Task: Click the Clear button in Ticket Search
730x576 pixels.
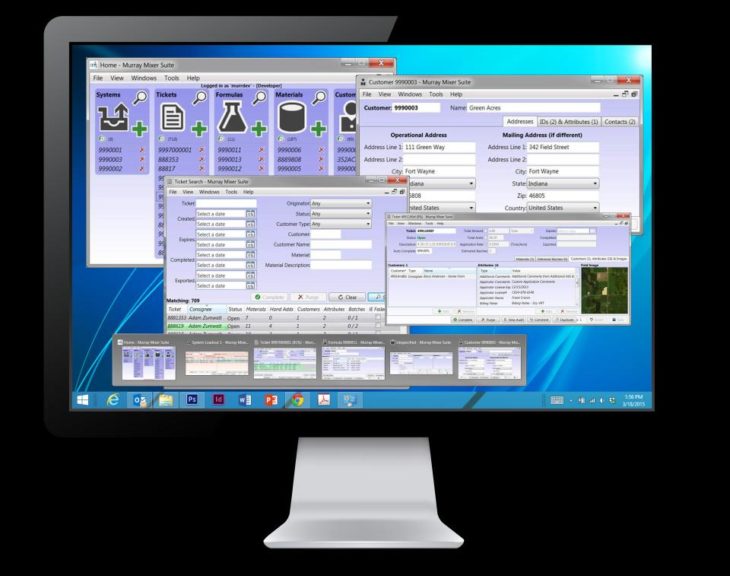Action: click(347, 297)
